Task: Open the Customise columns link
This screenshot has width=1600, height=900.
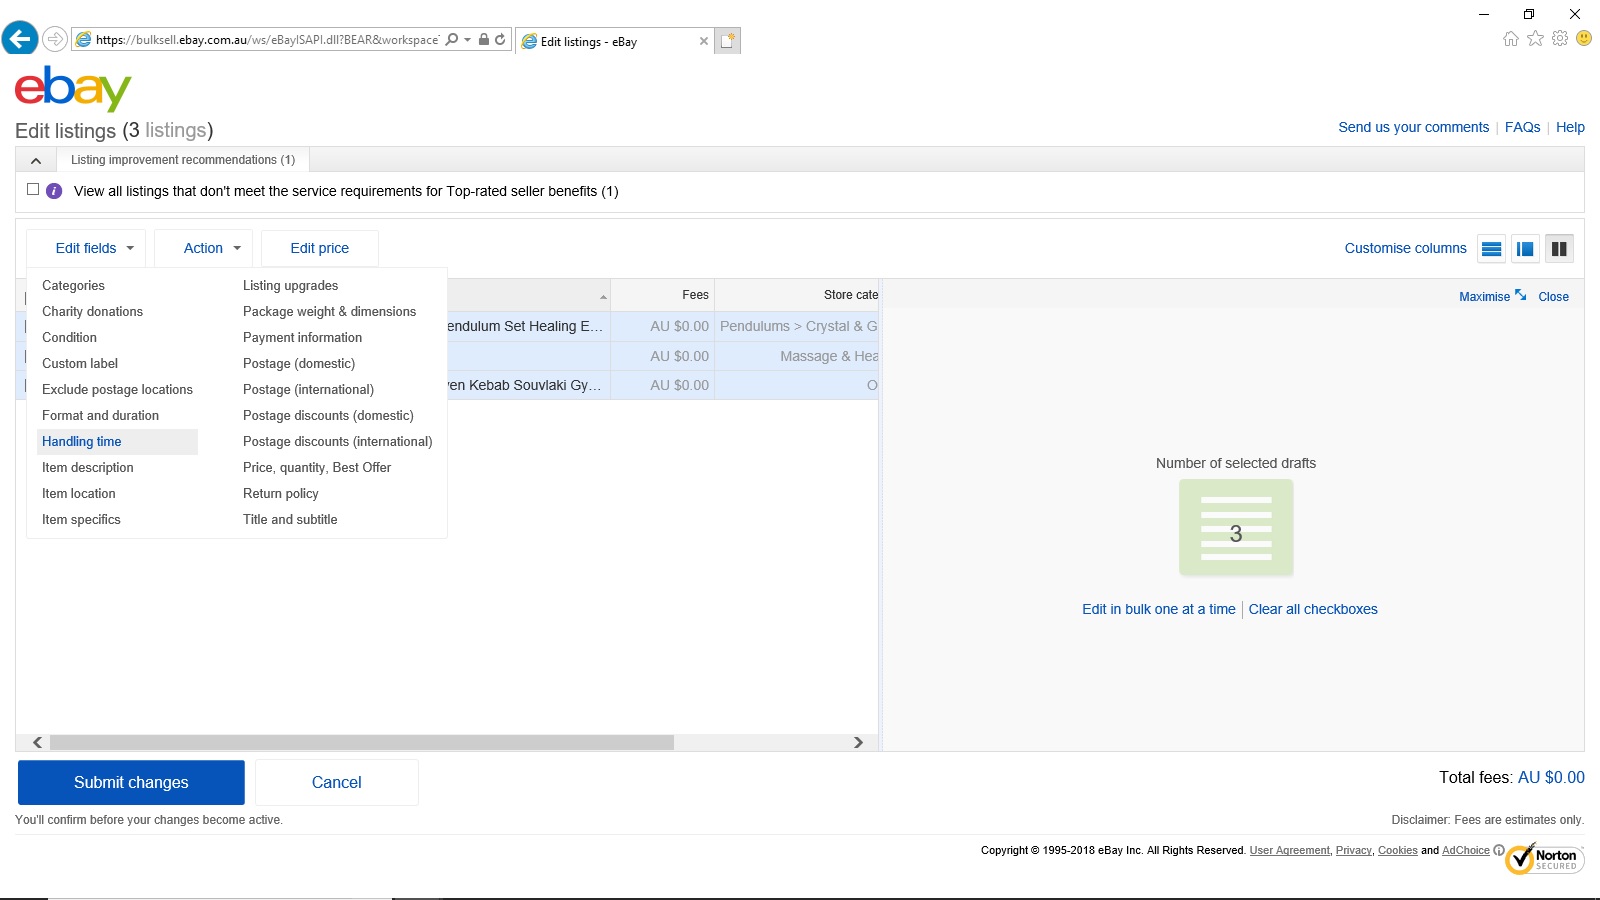Action: point(1405,248)
